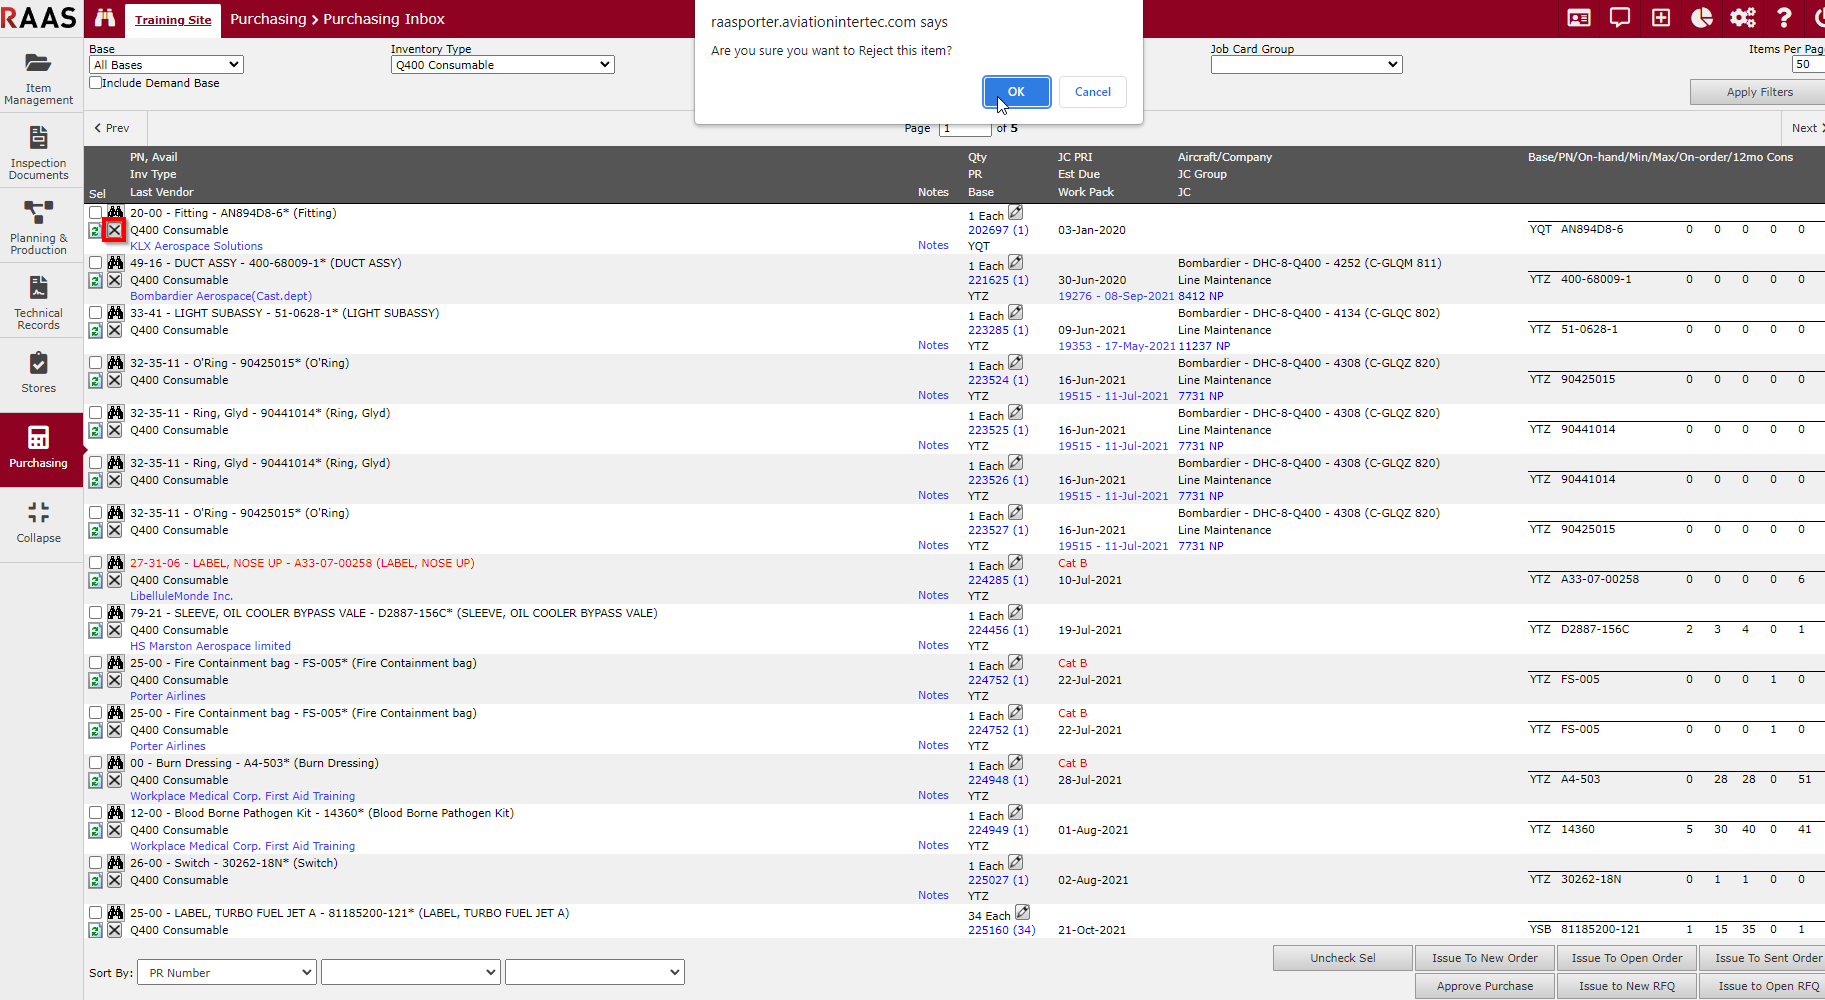
Task: Click the question mark help icon
Action: point(1783,18)
